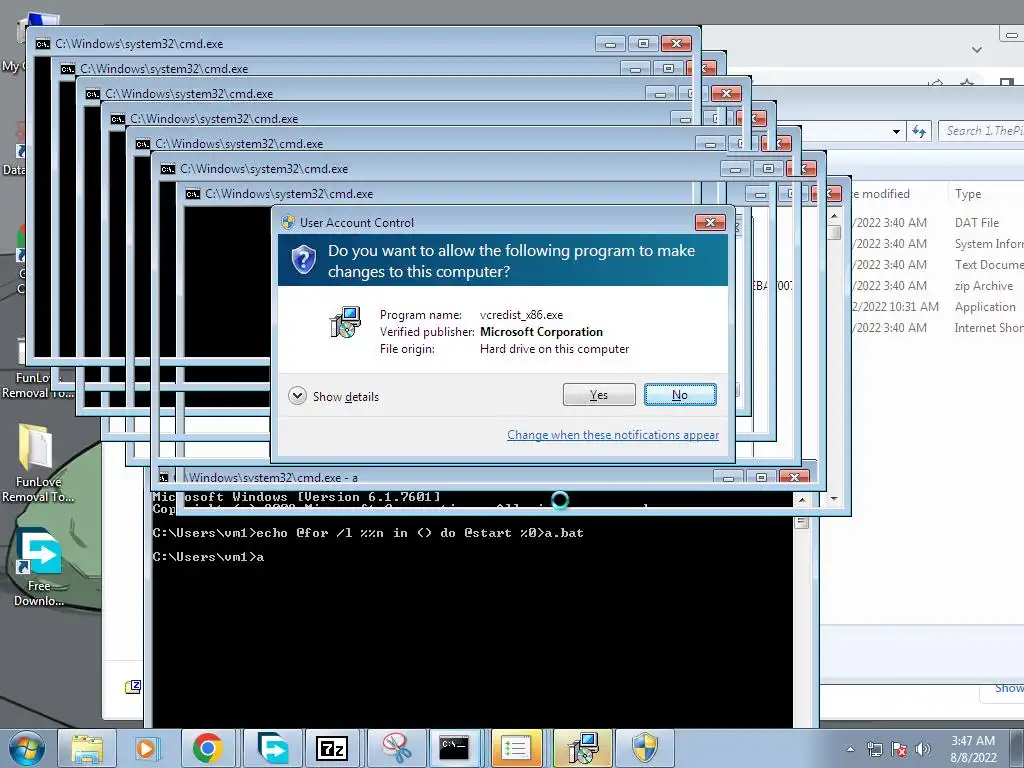The image size is (1024, 768).
Task: Maximize the topmost cmd.exe window
Action: pyautogui.click(x=643, y=44)
